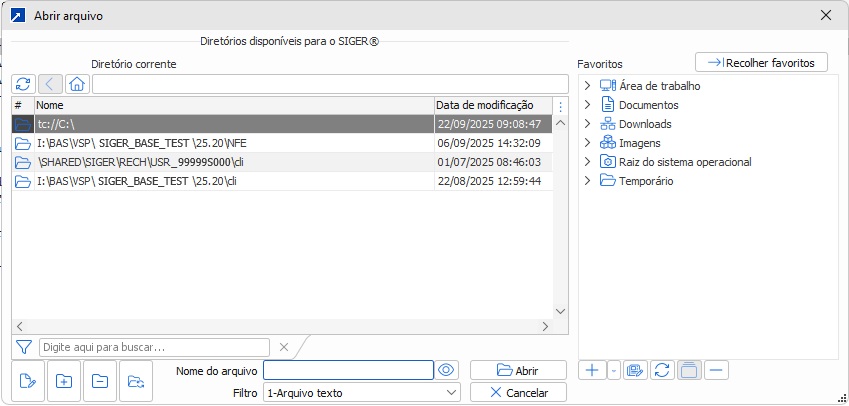The width and height of the screenshot is (849, 406).
Task: Select I:\BAS\VSP\ SIGER_BASE_TEST \25.20\NFE entry
Action: tap(282, 143)
